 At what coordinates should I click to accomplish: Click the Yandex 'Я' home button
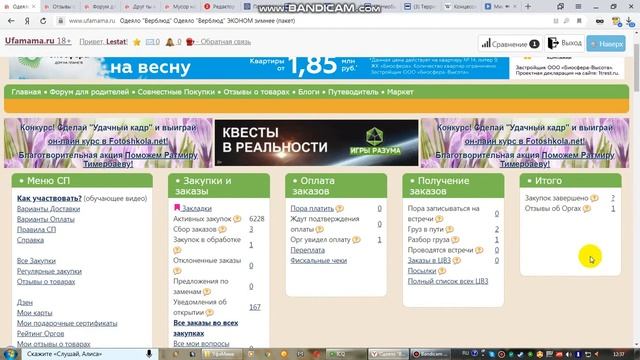27,21
